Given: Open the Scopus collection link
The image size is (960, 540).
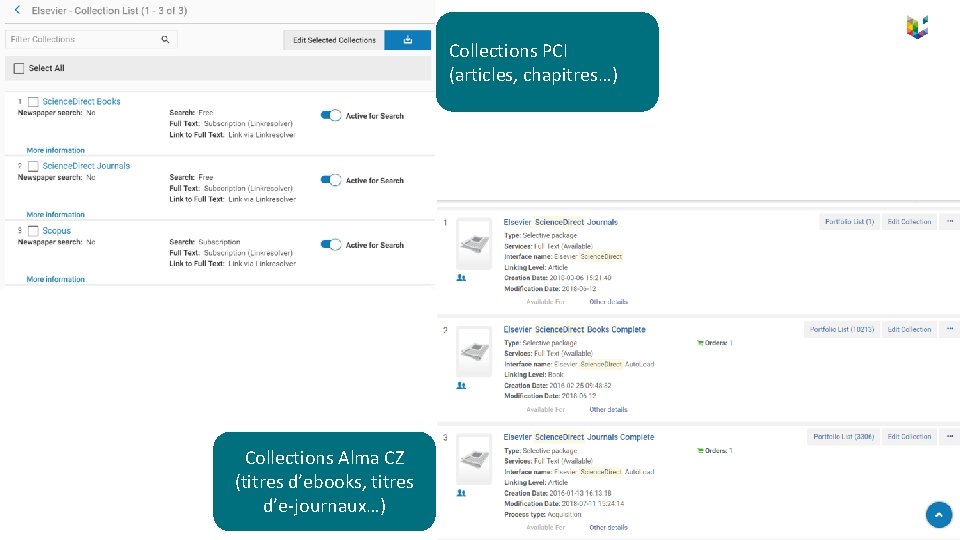Looking at the screenshot, I should tap(56, 231).
